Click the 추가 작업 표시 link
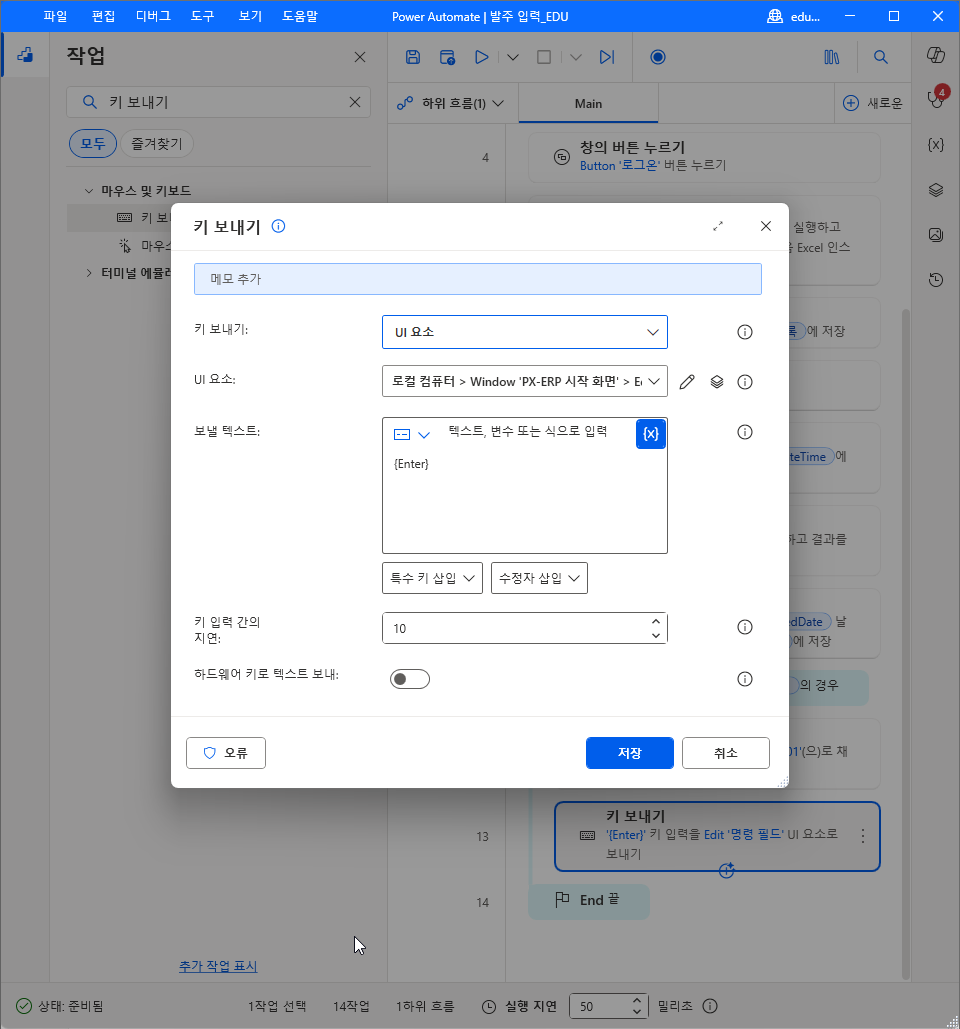 (218, 966)
